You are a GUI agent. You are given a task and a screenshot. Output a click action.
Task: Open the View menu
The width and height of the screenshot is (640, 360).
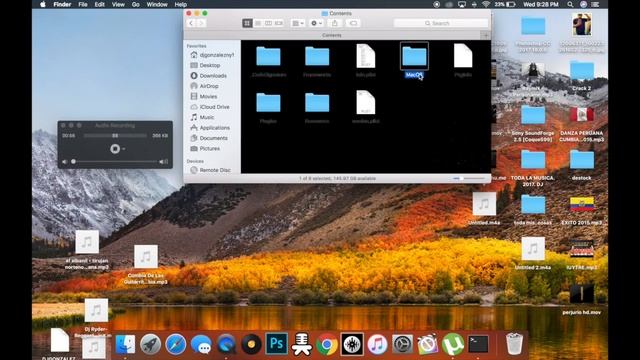pyautogui.click(x=118, y=4)
